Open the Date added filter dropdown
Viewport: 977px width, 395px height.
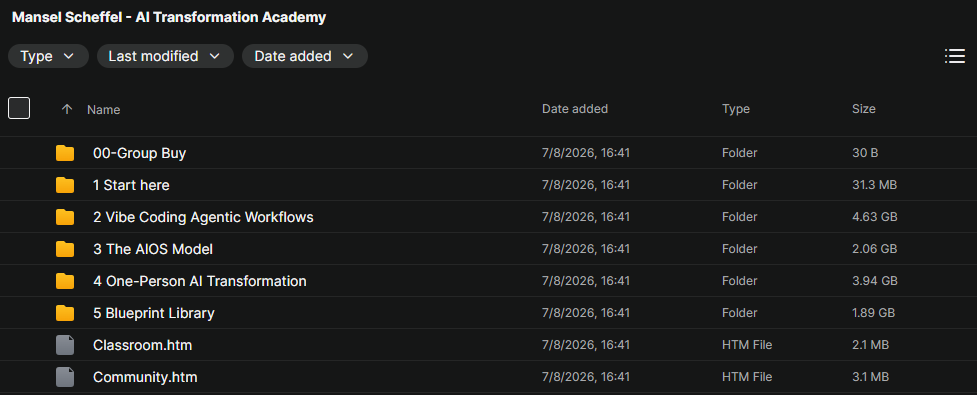[x=305, y=56]
